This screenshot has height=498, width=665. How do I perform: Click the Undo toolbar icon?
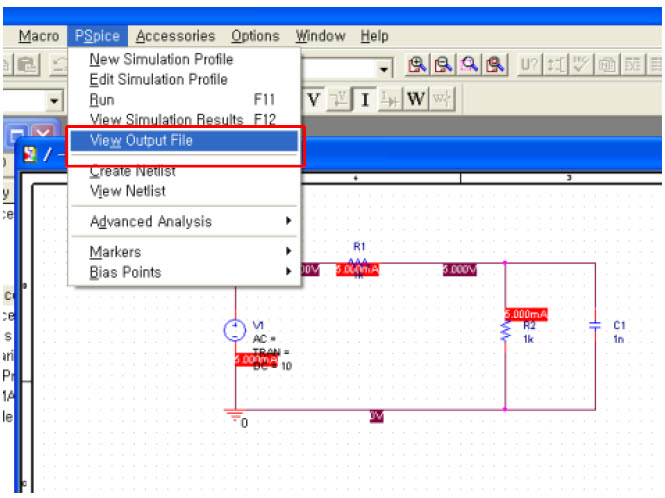[59, 65]
